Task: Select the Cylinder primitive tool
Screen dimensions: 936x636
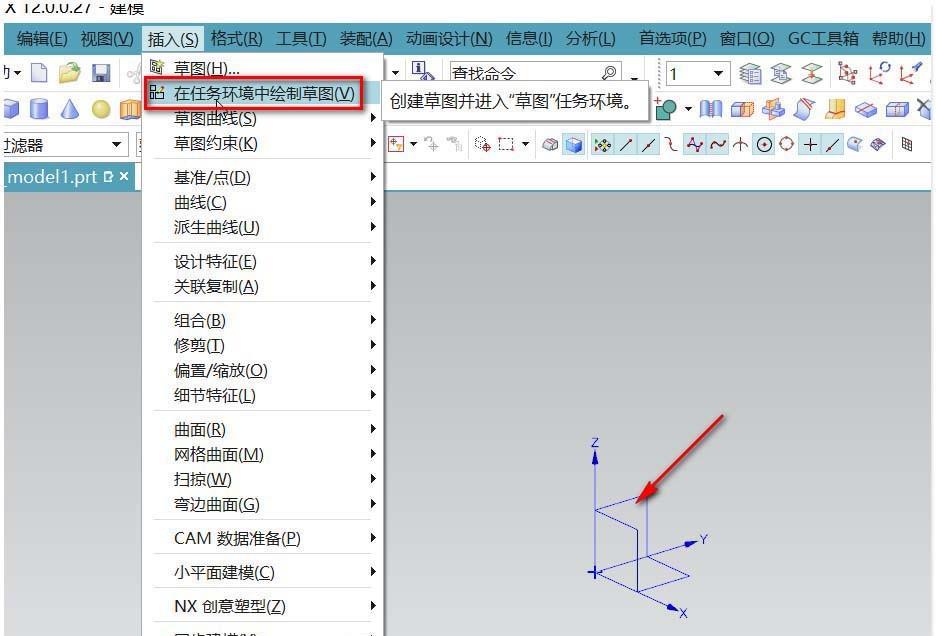Action: (37, 110)
